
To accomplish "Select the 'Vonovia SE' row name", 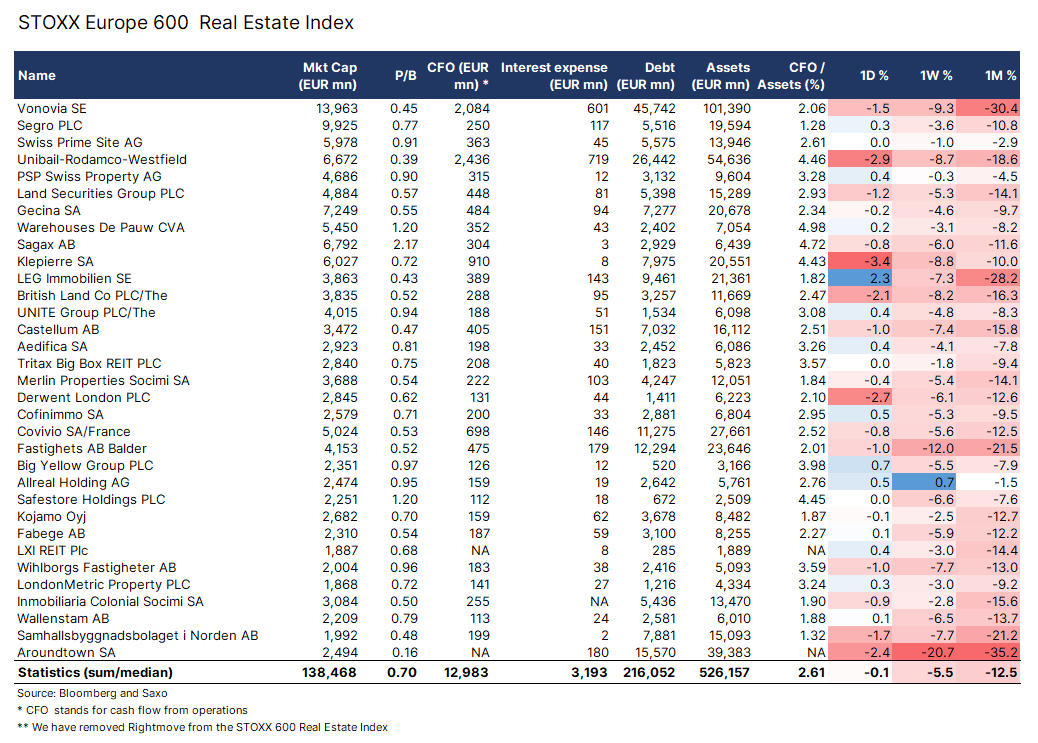I will (x=52, y=109).
